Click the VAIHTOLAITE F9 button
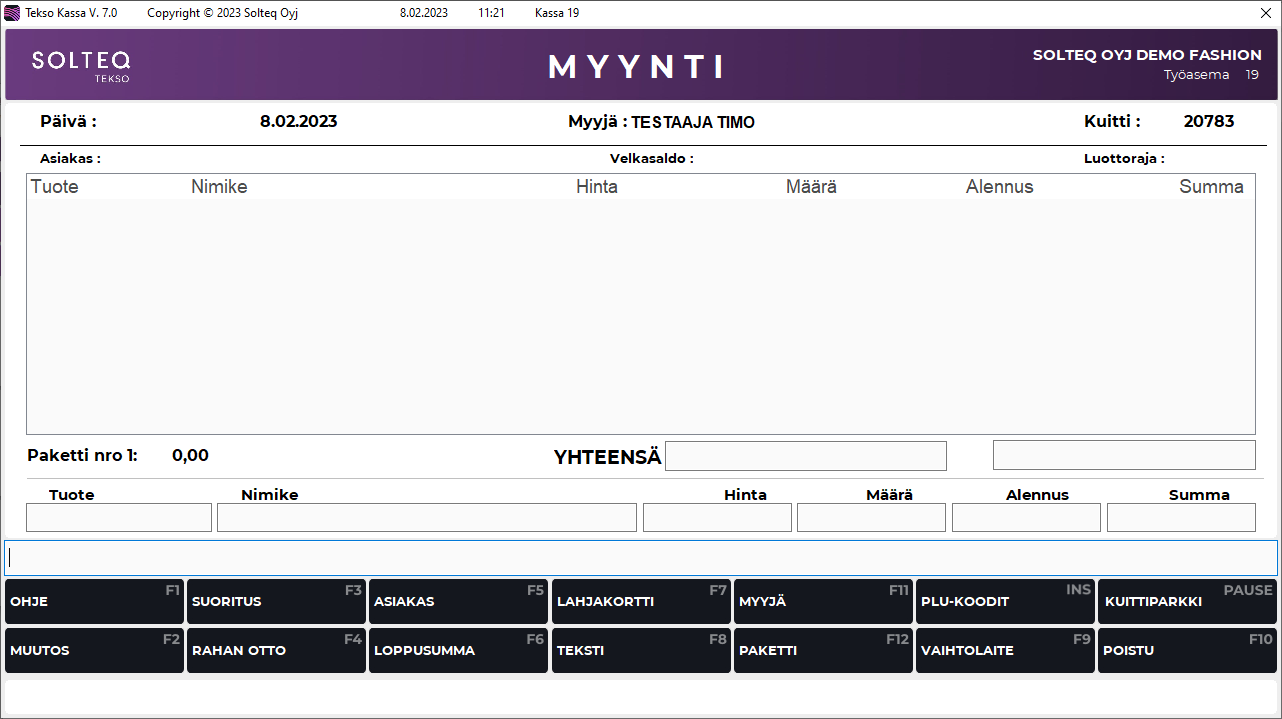Viewport: 1282px width, 719px height. tap(1004, 650)
